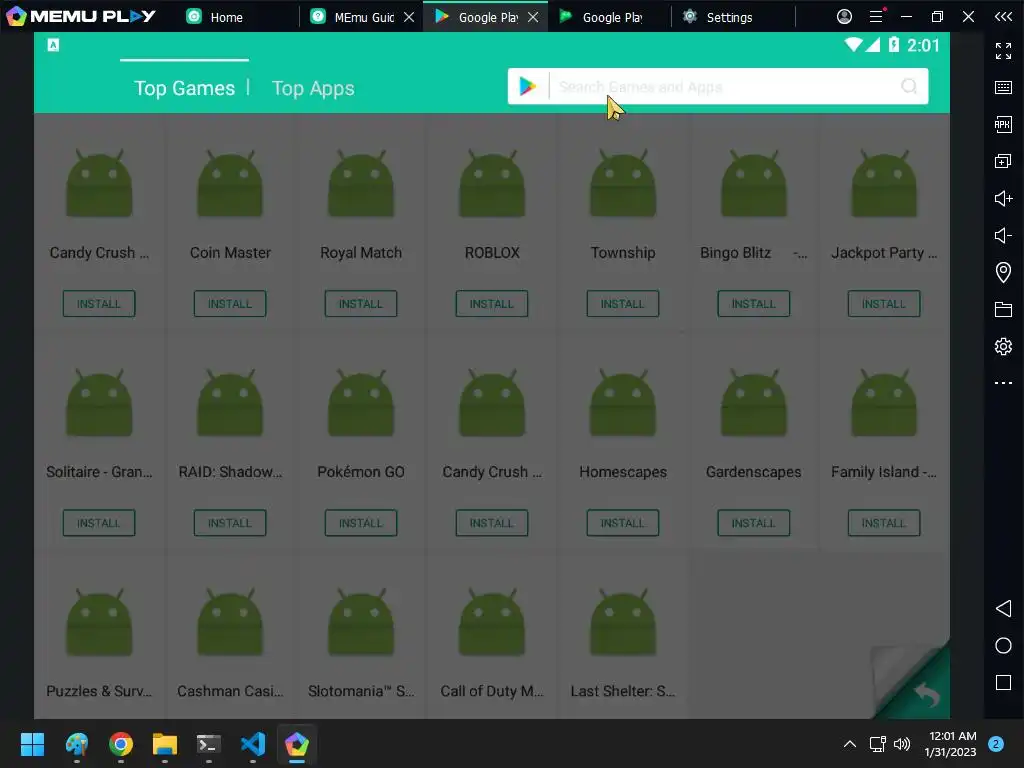Click the Slotomania S... game title

361,691
